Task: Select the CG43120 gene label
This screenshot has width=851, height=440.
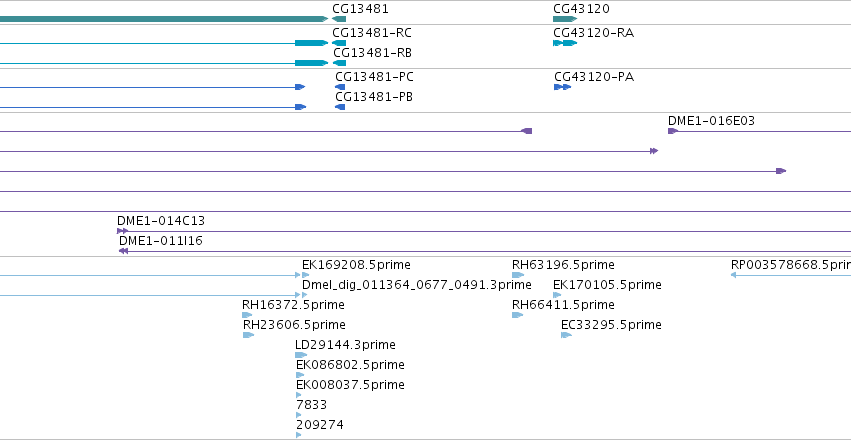Action: tap(581, 9)
